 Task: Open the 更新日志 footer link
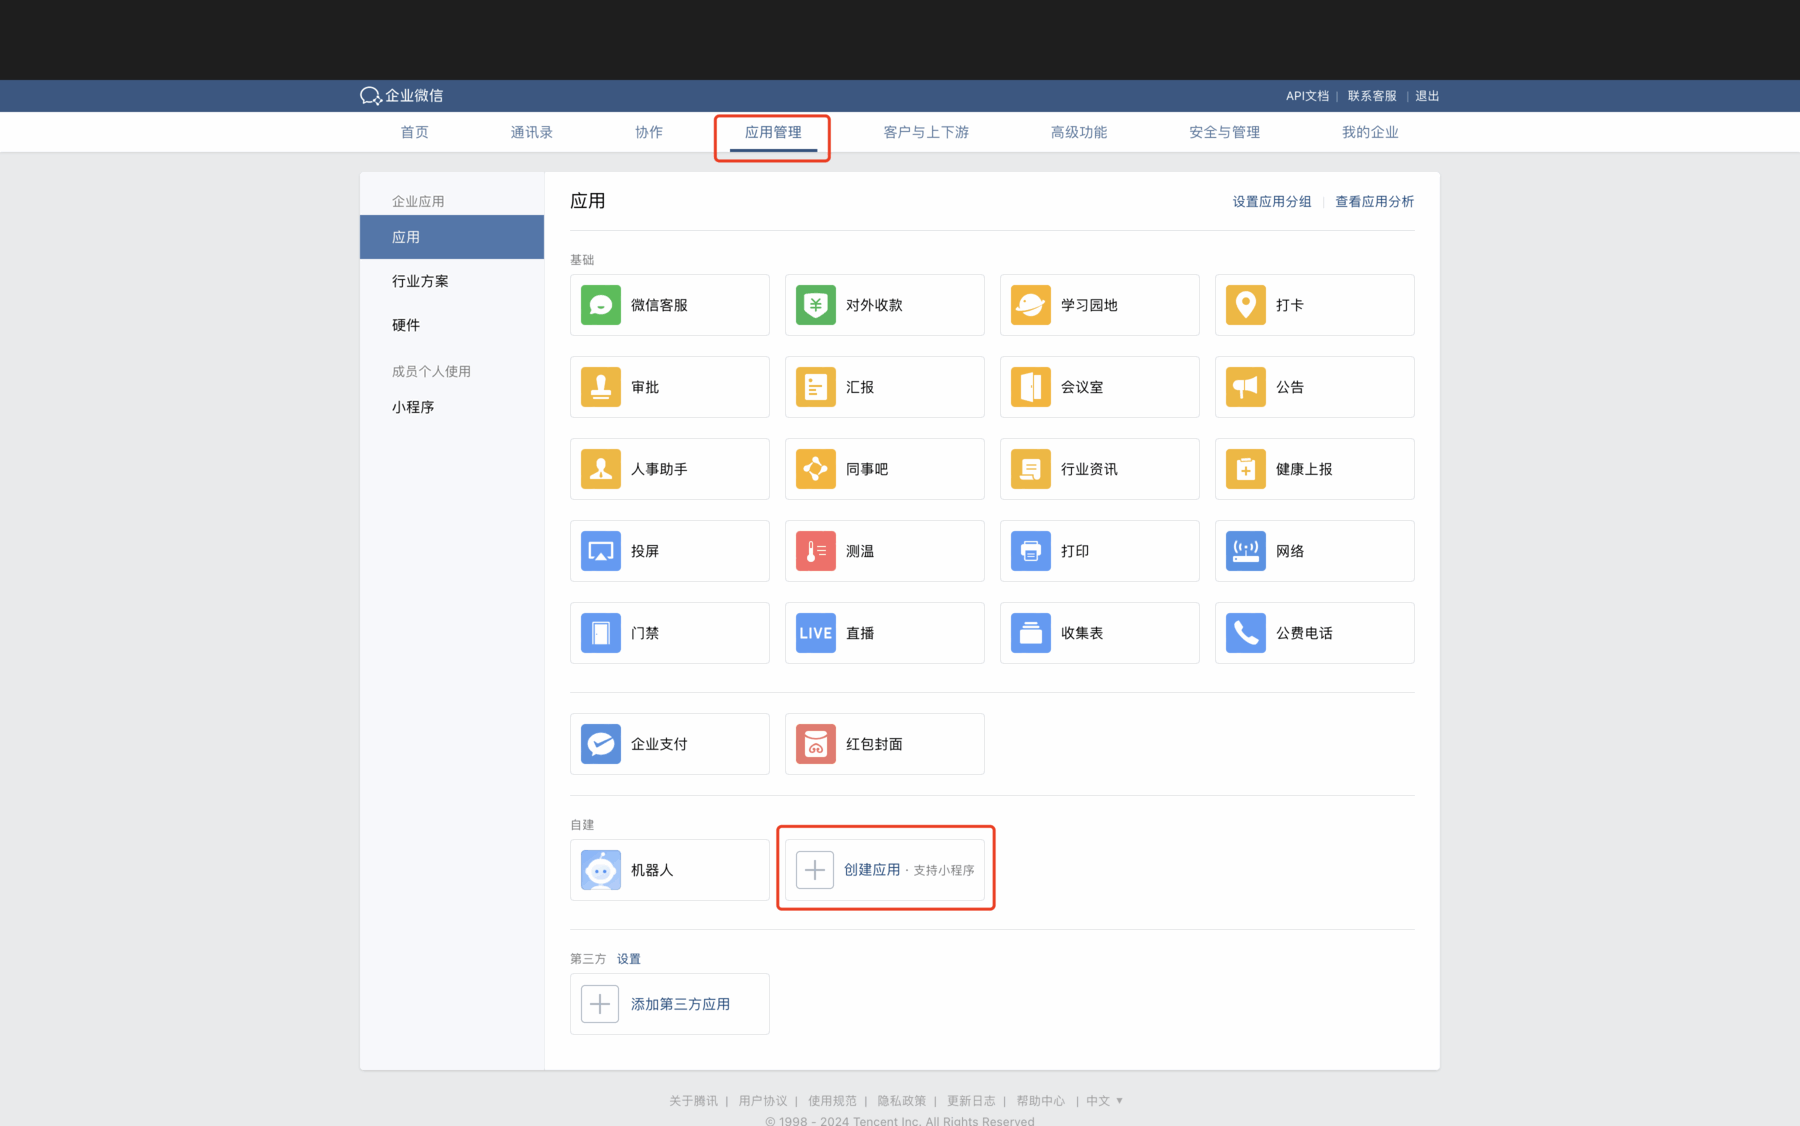(x=971, y=1101)
